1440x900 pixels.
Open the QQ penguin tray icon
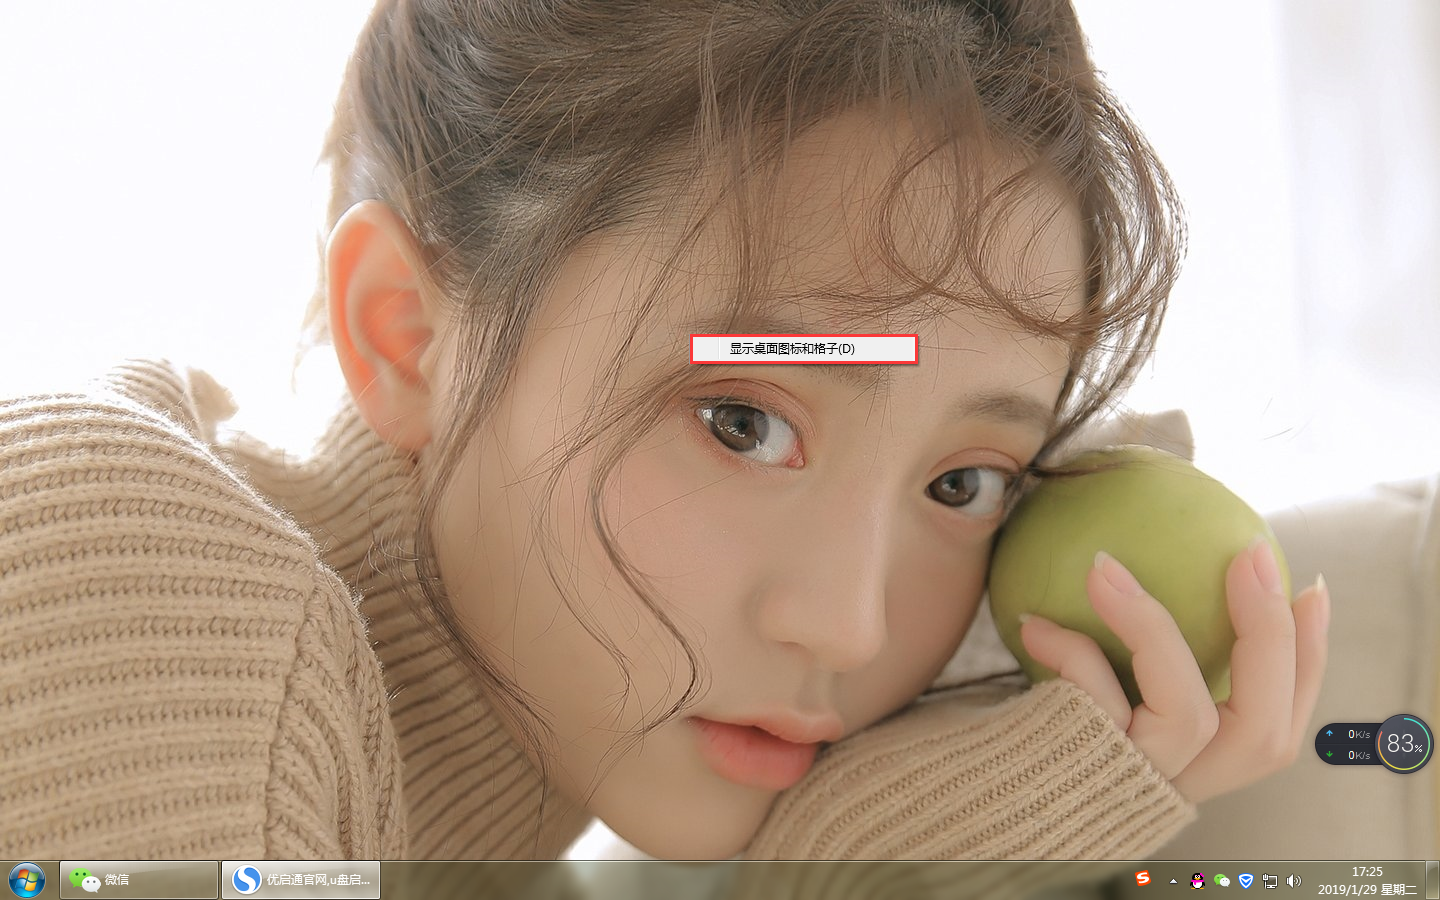tap(1197, 881)
